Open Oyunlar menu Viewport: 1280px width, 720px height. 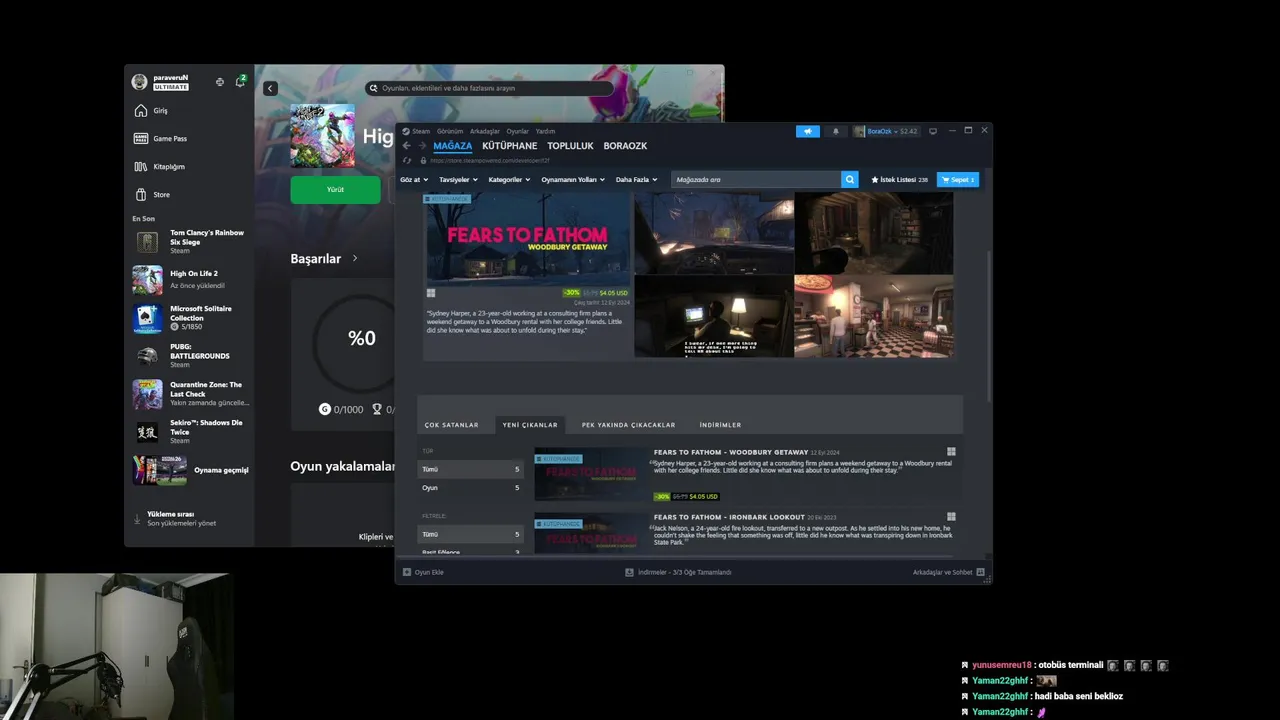pyautogui.click(x=517, y=131)
